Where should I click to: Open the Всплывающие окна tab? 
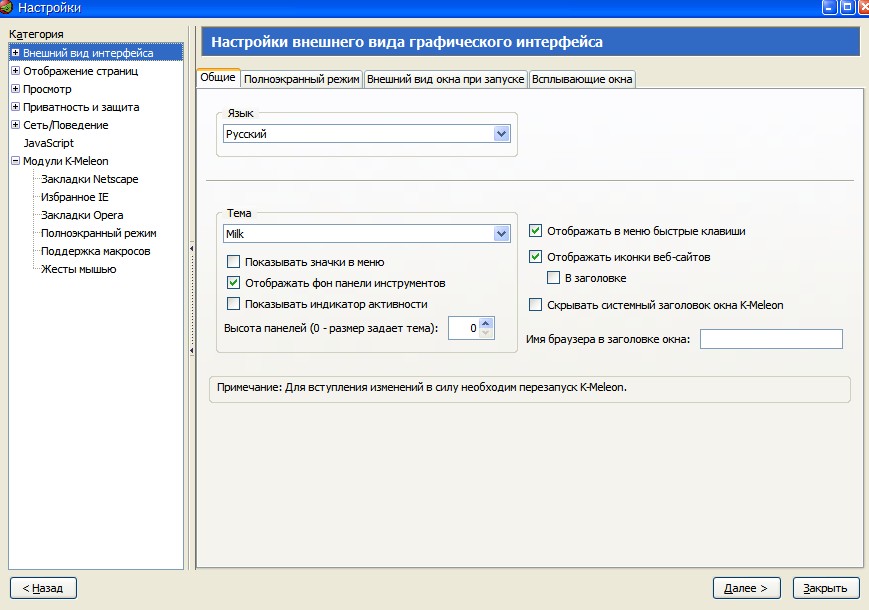click(x=582, y=79)
